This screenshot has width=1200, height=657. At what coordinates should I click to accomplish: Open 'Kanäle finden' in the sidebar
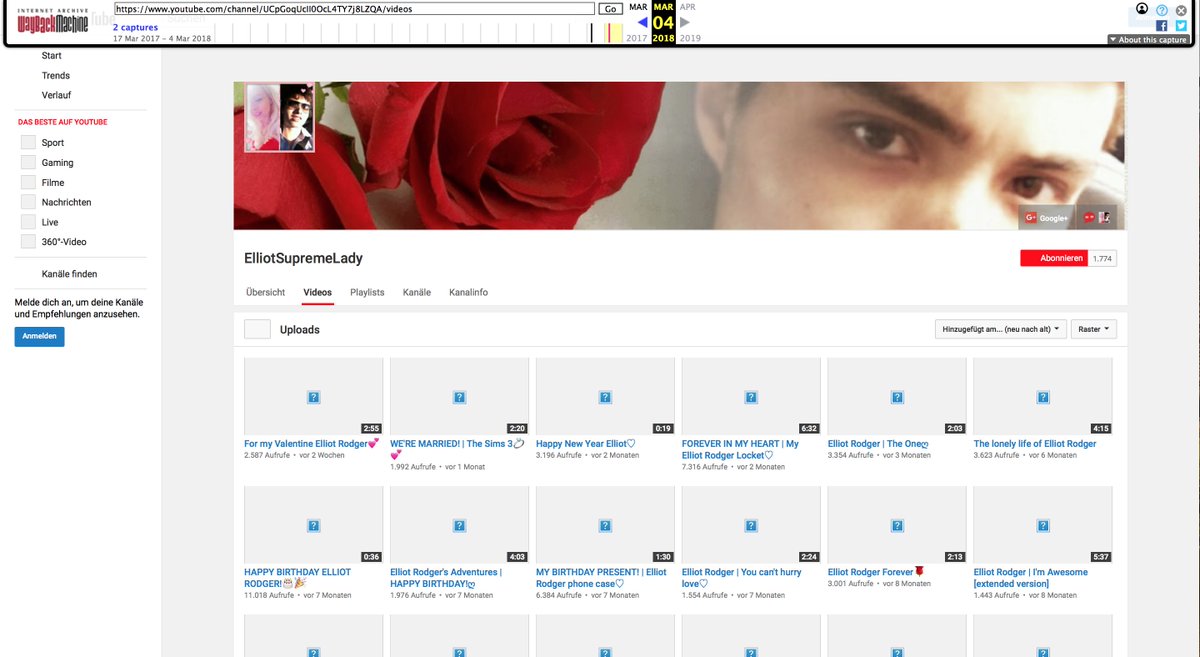tap(69, 274)
